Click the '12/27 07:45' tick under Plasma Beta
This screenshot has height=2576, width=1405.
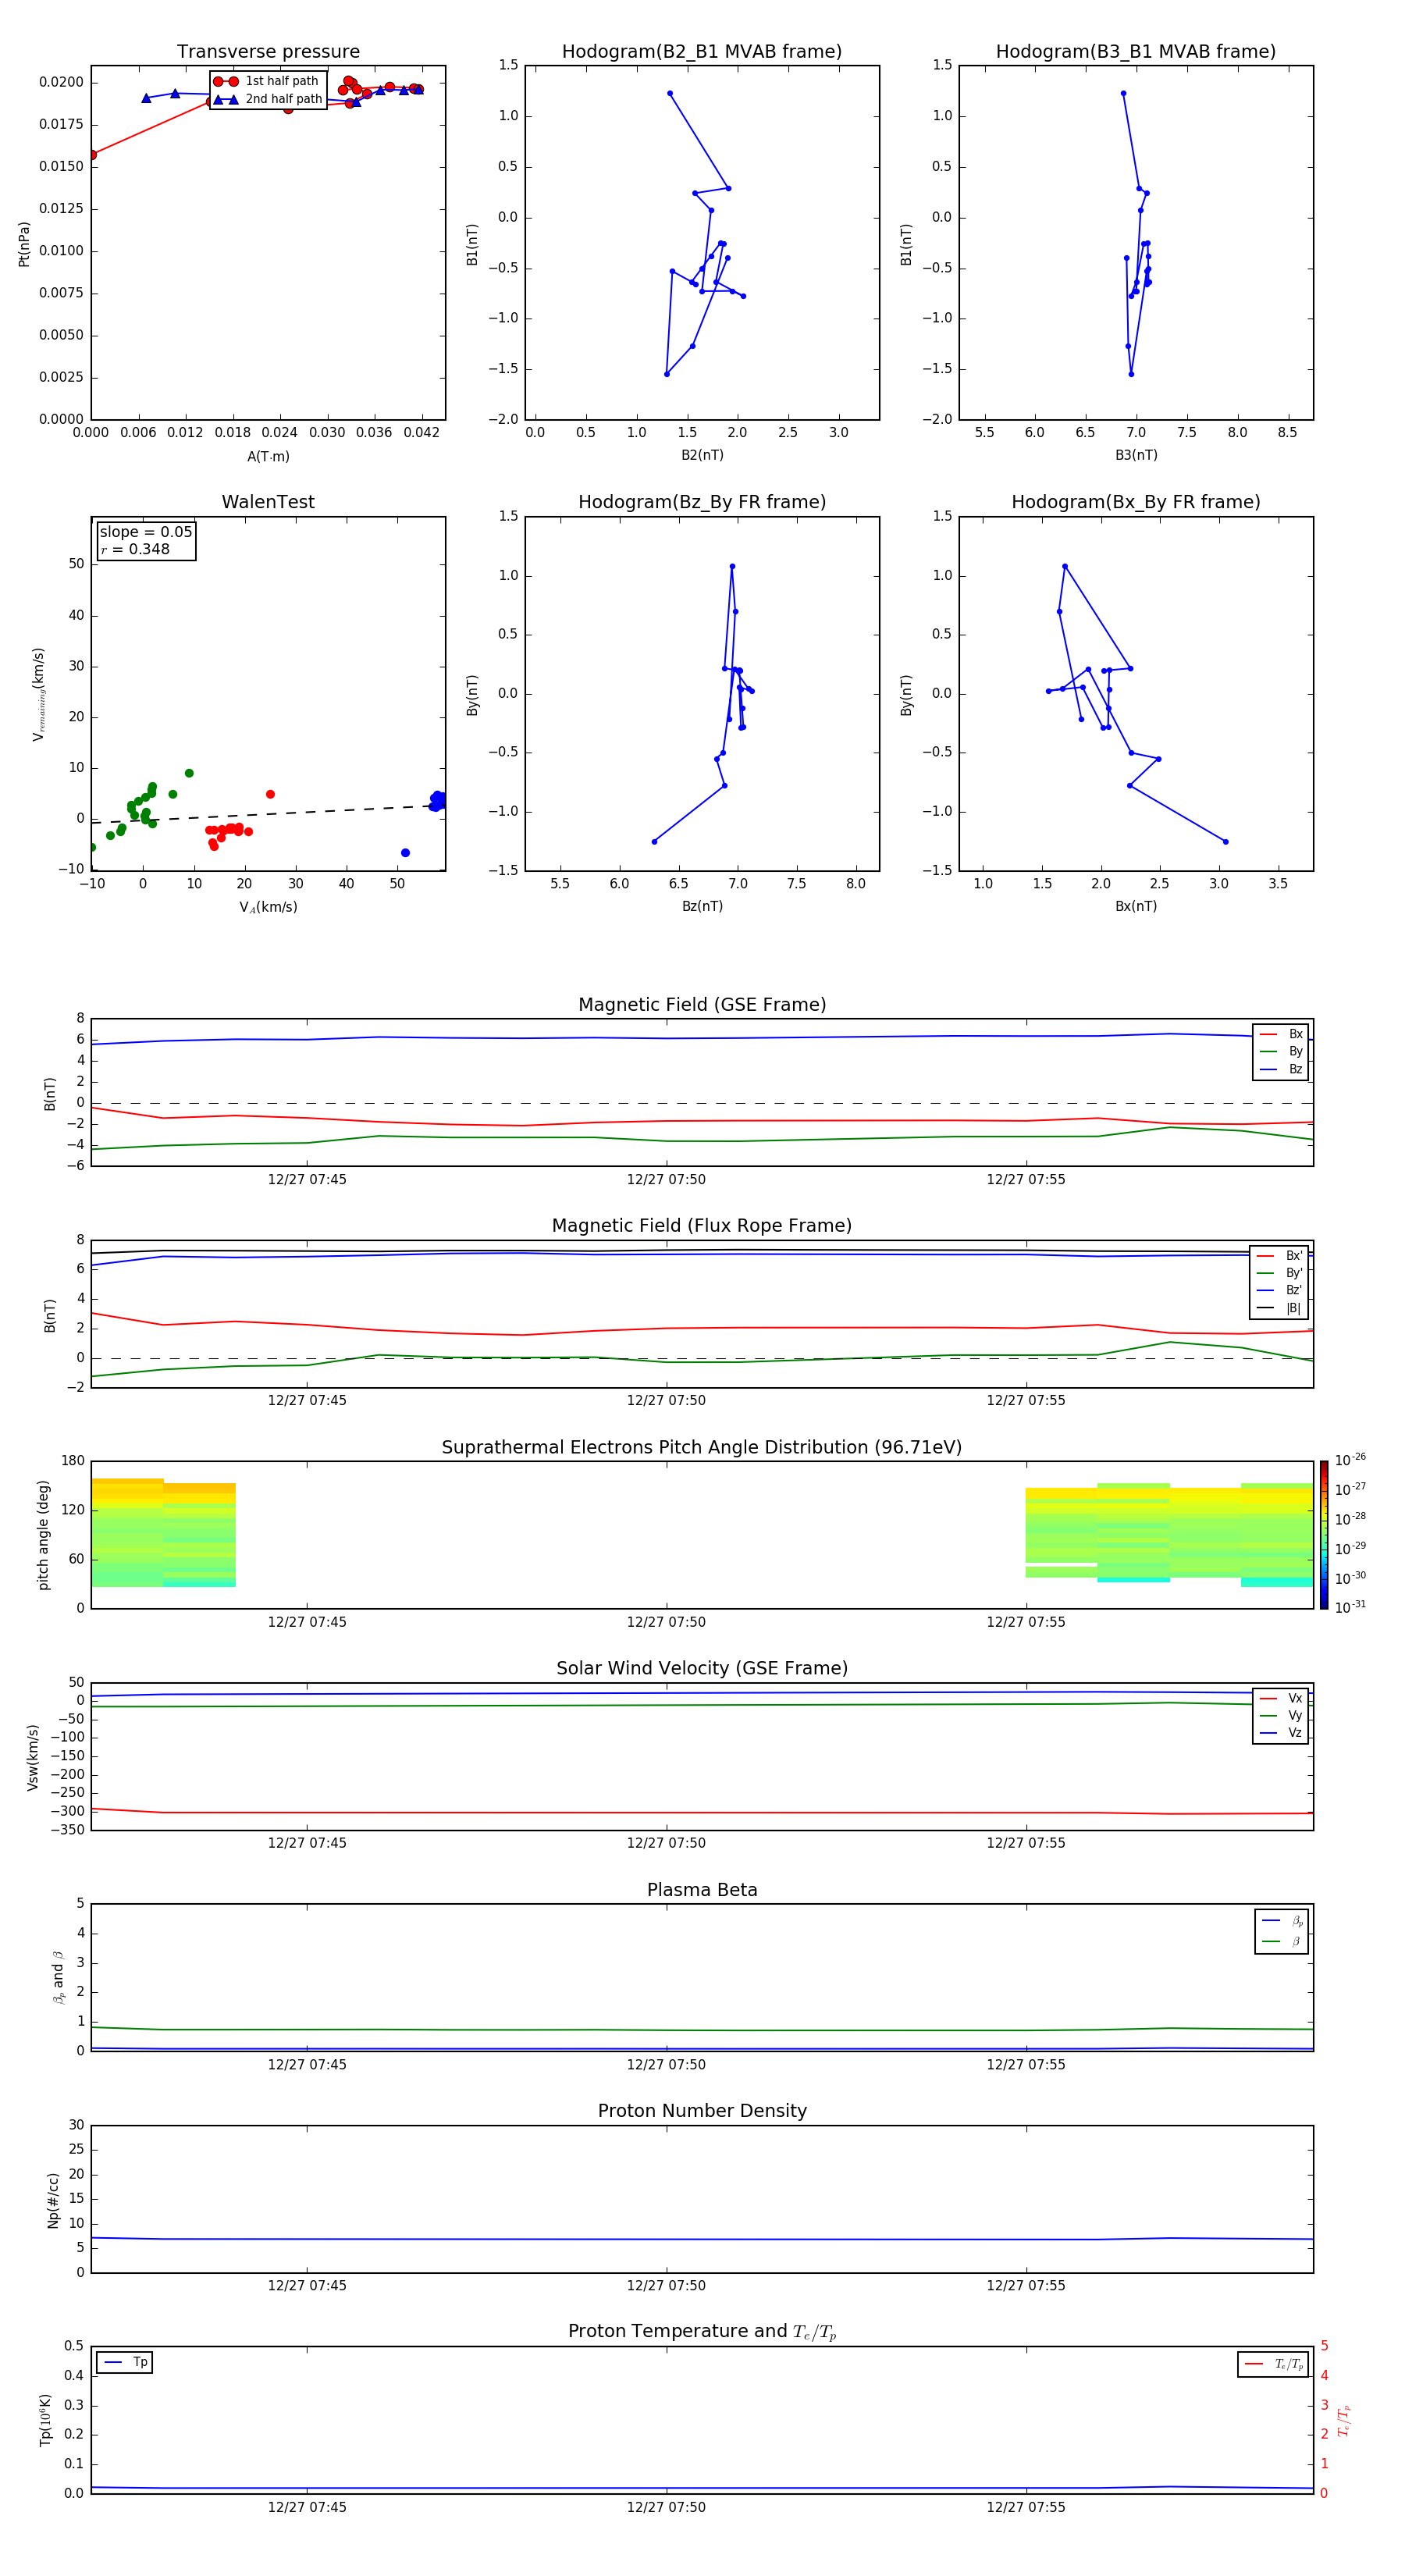(x=307, y=2065)
